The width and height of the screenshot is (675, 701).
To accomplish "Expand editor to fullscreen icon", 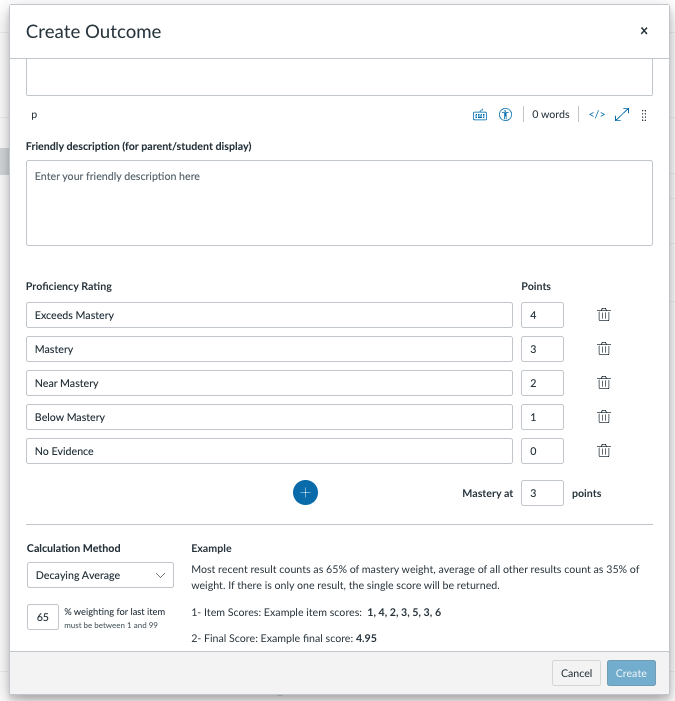I will pyautogui.click(x=622, y=114).
